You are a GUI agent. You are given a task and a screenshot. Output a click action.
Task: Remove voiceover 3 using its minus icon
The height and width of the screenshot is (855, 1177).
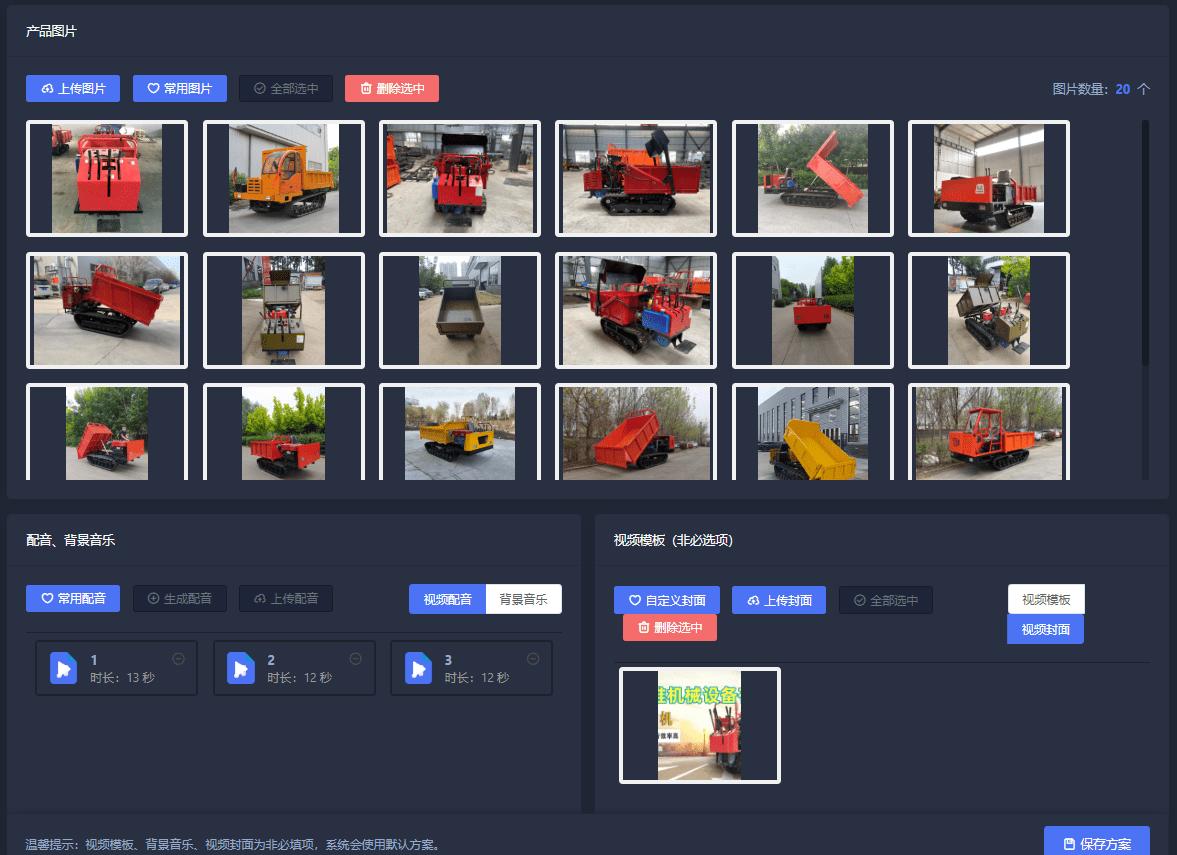click(x=533, y=658)
